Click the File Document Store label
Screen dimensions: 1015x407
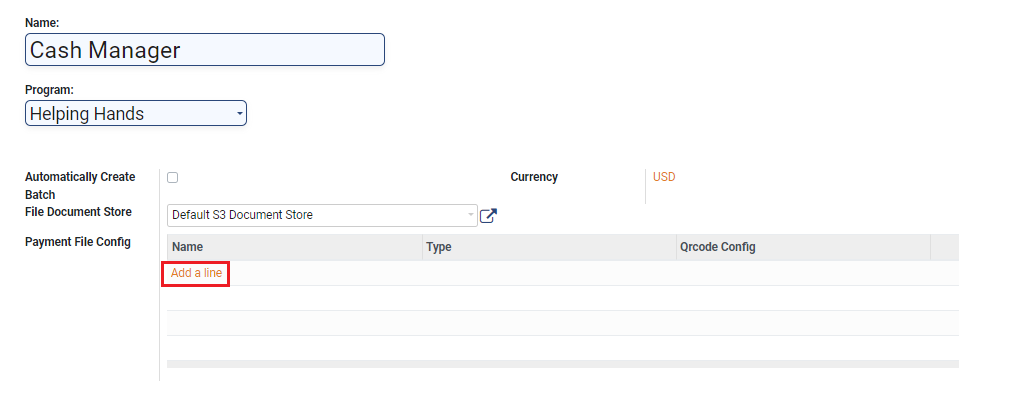pos(78,212)
